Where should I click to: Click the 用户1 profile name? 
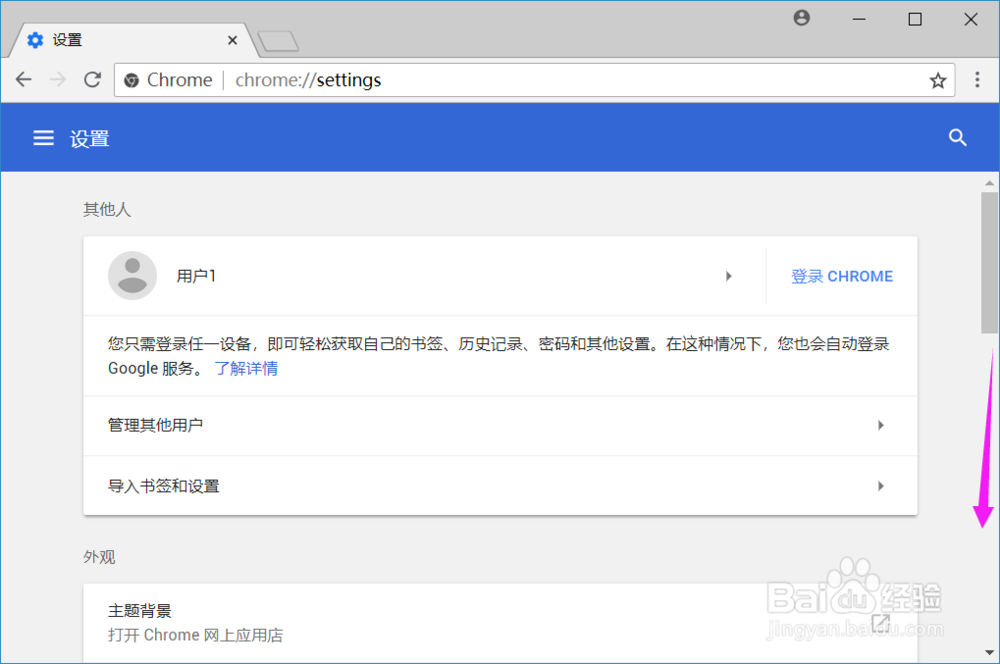point(196,276)
